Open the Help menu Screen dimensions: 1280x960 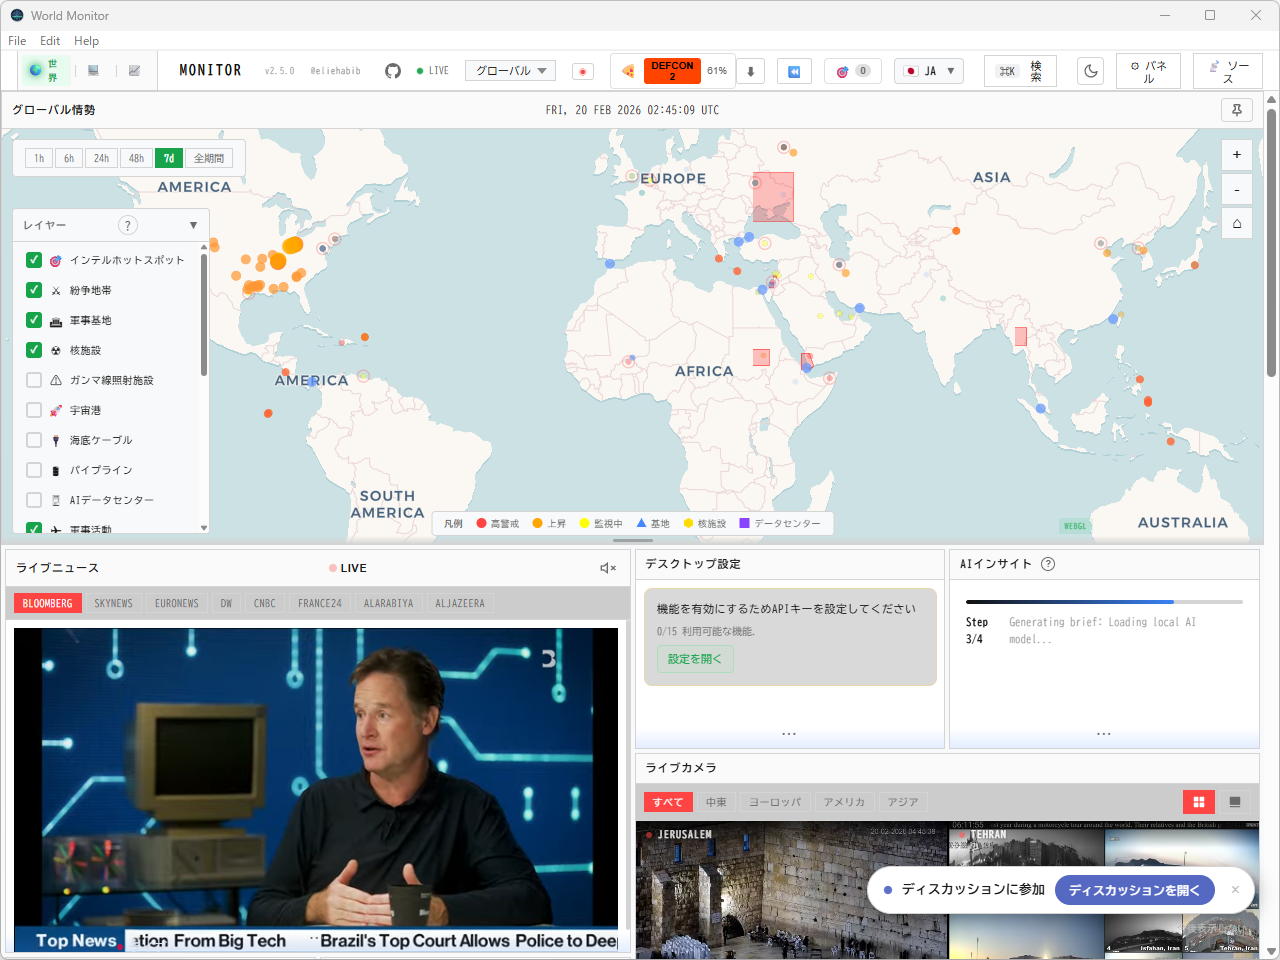click(87, 41)
